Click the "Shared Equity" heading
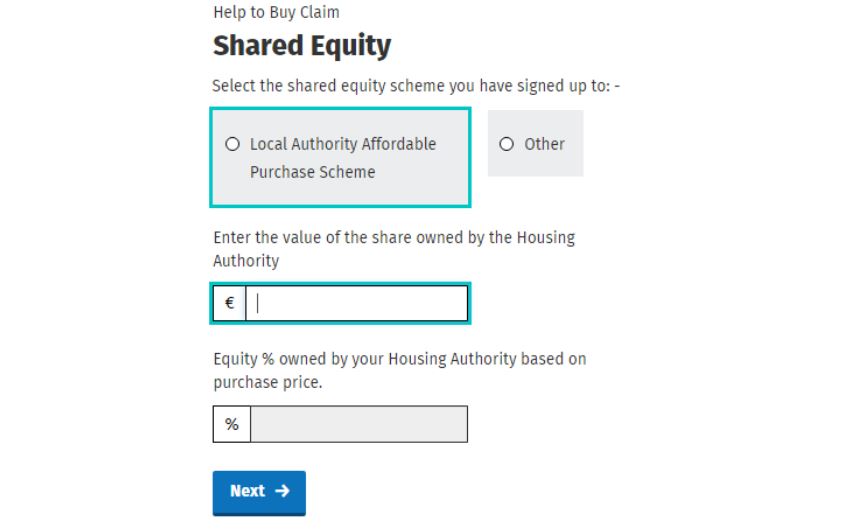The width and height of the screenshot is (848, 531). pos(301,46)
